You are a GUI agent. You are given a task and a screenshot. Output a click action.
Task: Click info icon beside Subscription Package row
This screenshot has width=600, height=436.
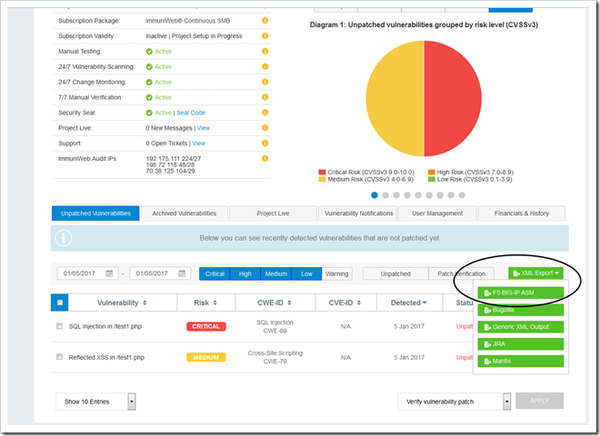265,20
